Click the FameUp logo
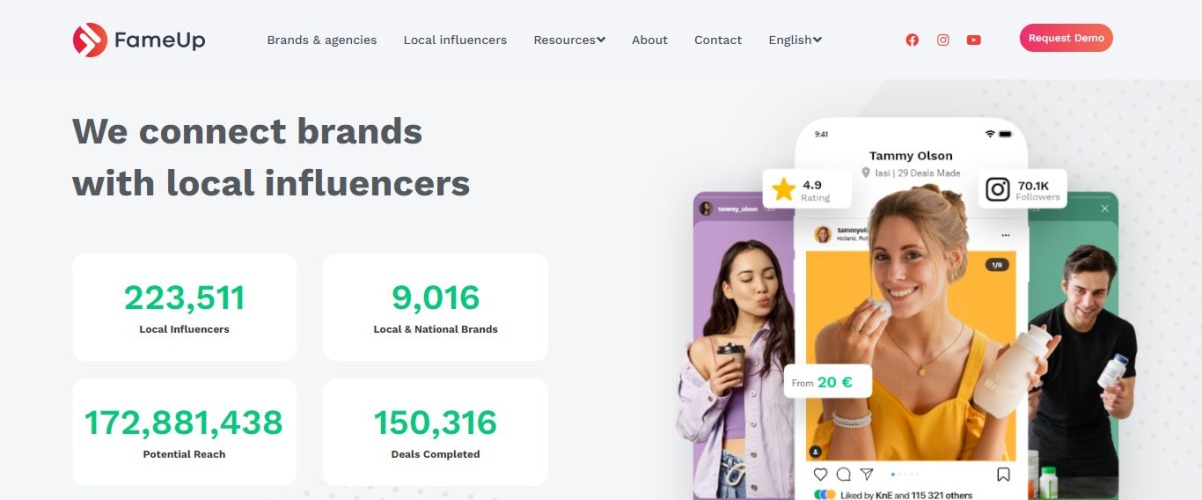This screenshot has height=500, width=1202. click(138, 40)
